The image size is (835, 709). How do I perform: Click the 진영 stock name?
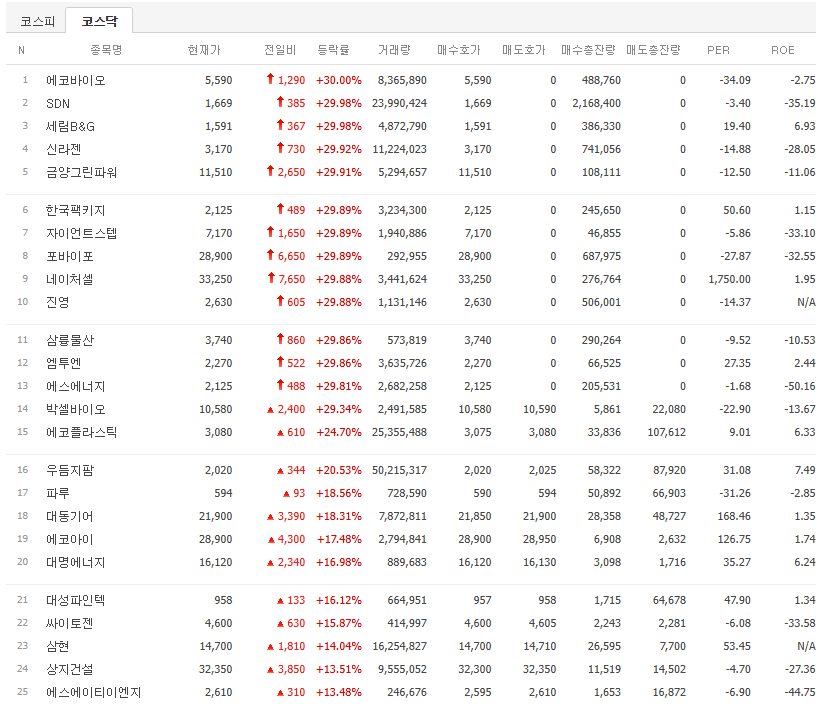point(58,302)
